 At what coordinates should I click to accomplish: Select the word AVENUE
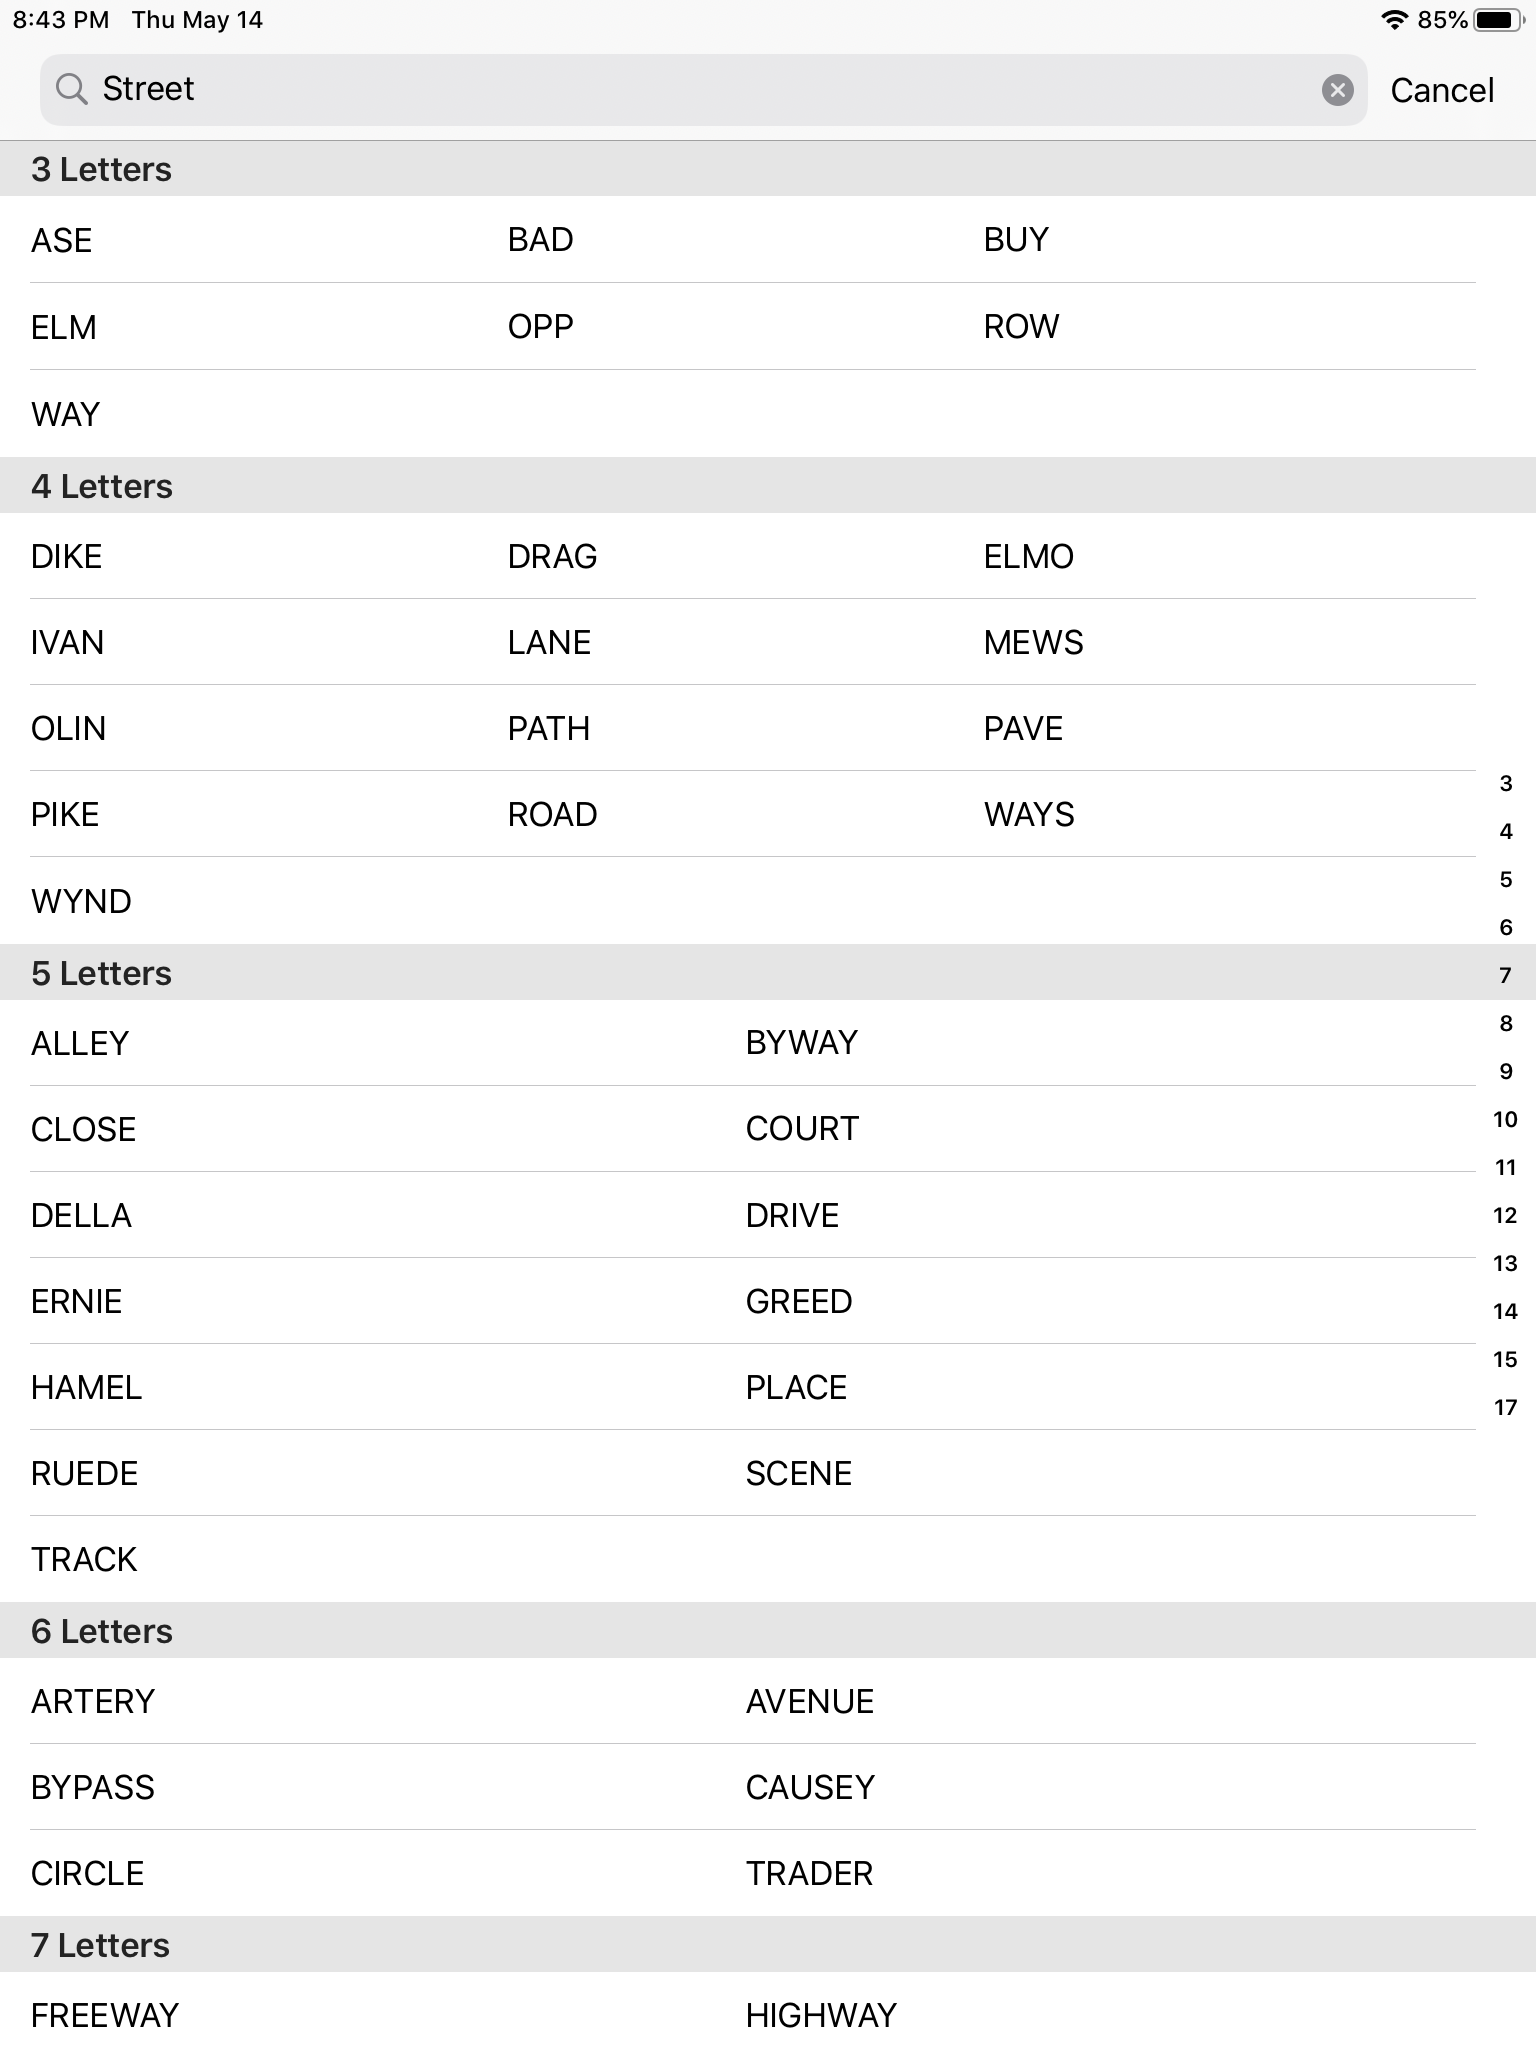click(x=808, y=1700)
